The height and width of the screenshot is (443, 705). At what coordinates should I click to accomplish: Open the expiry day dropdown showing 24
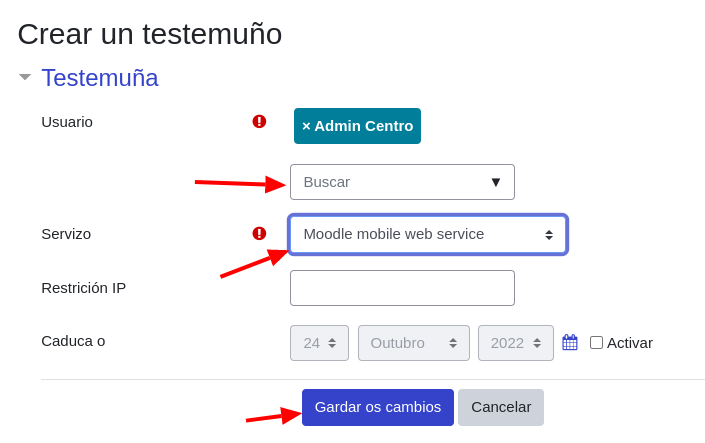[319, 343]
